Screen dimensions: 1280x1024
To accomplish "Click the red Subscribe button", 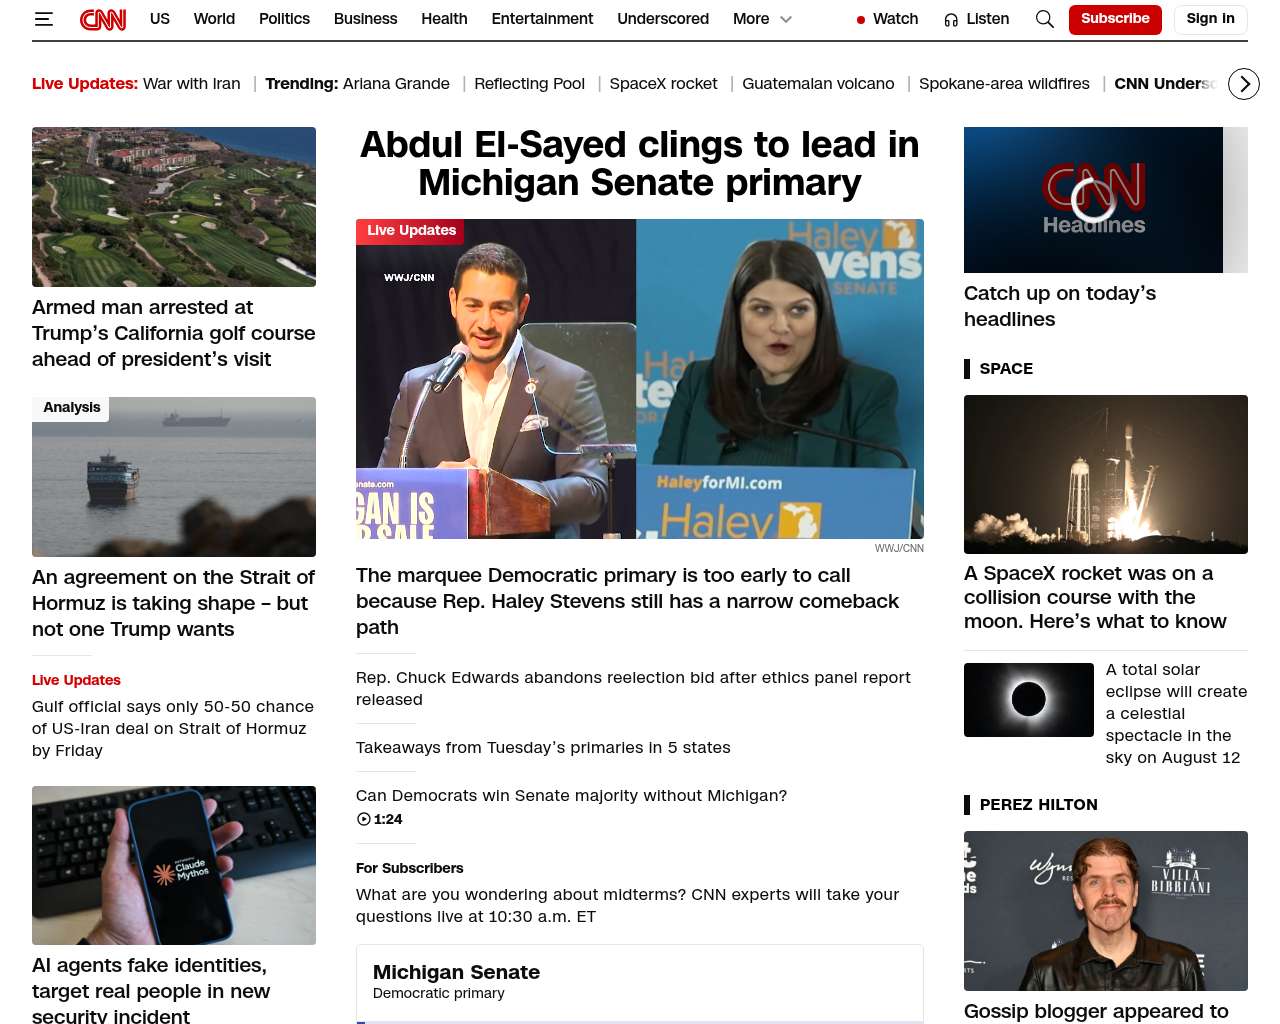I will pos(1115,19).
